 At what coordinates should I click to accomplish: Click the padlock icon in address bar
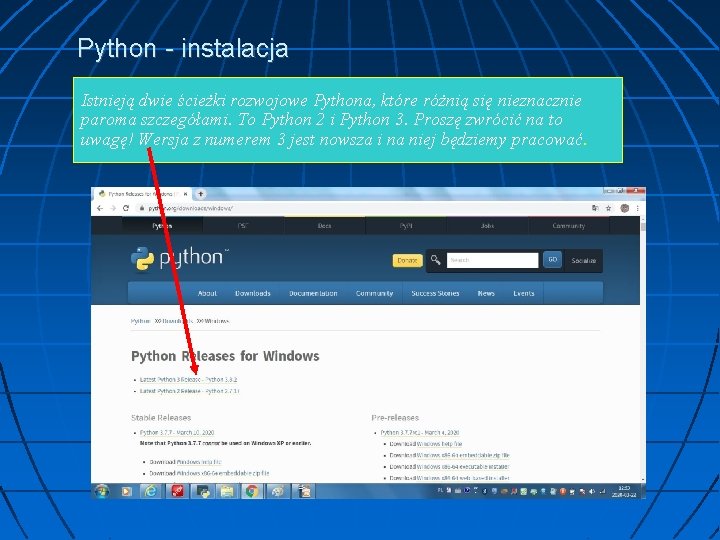click(x=141, y=208)
